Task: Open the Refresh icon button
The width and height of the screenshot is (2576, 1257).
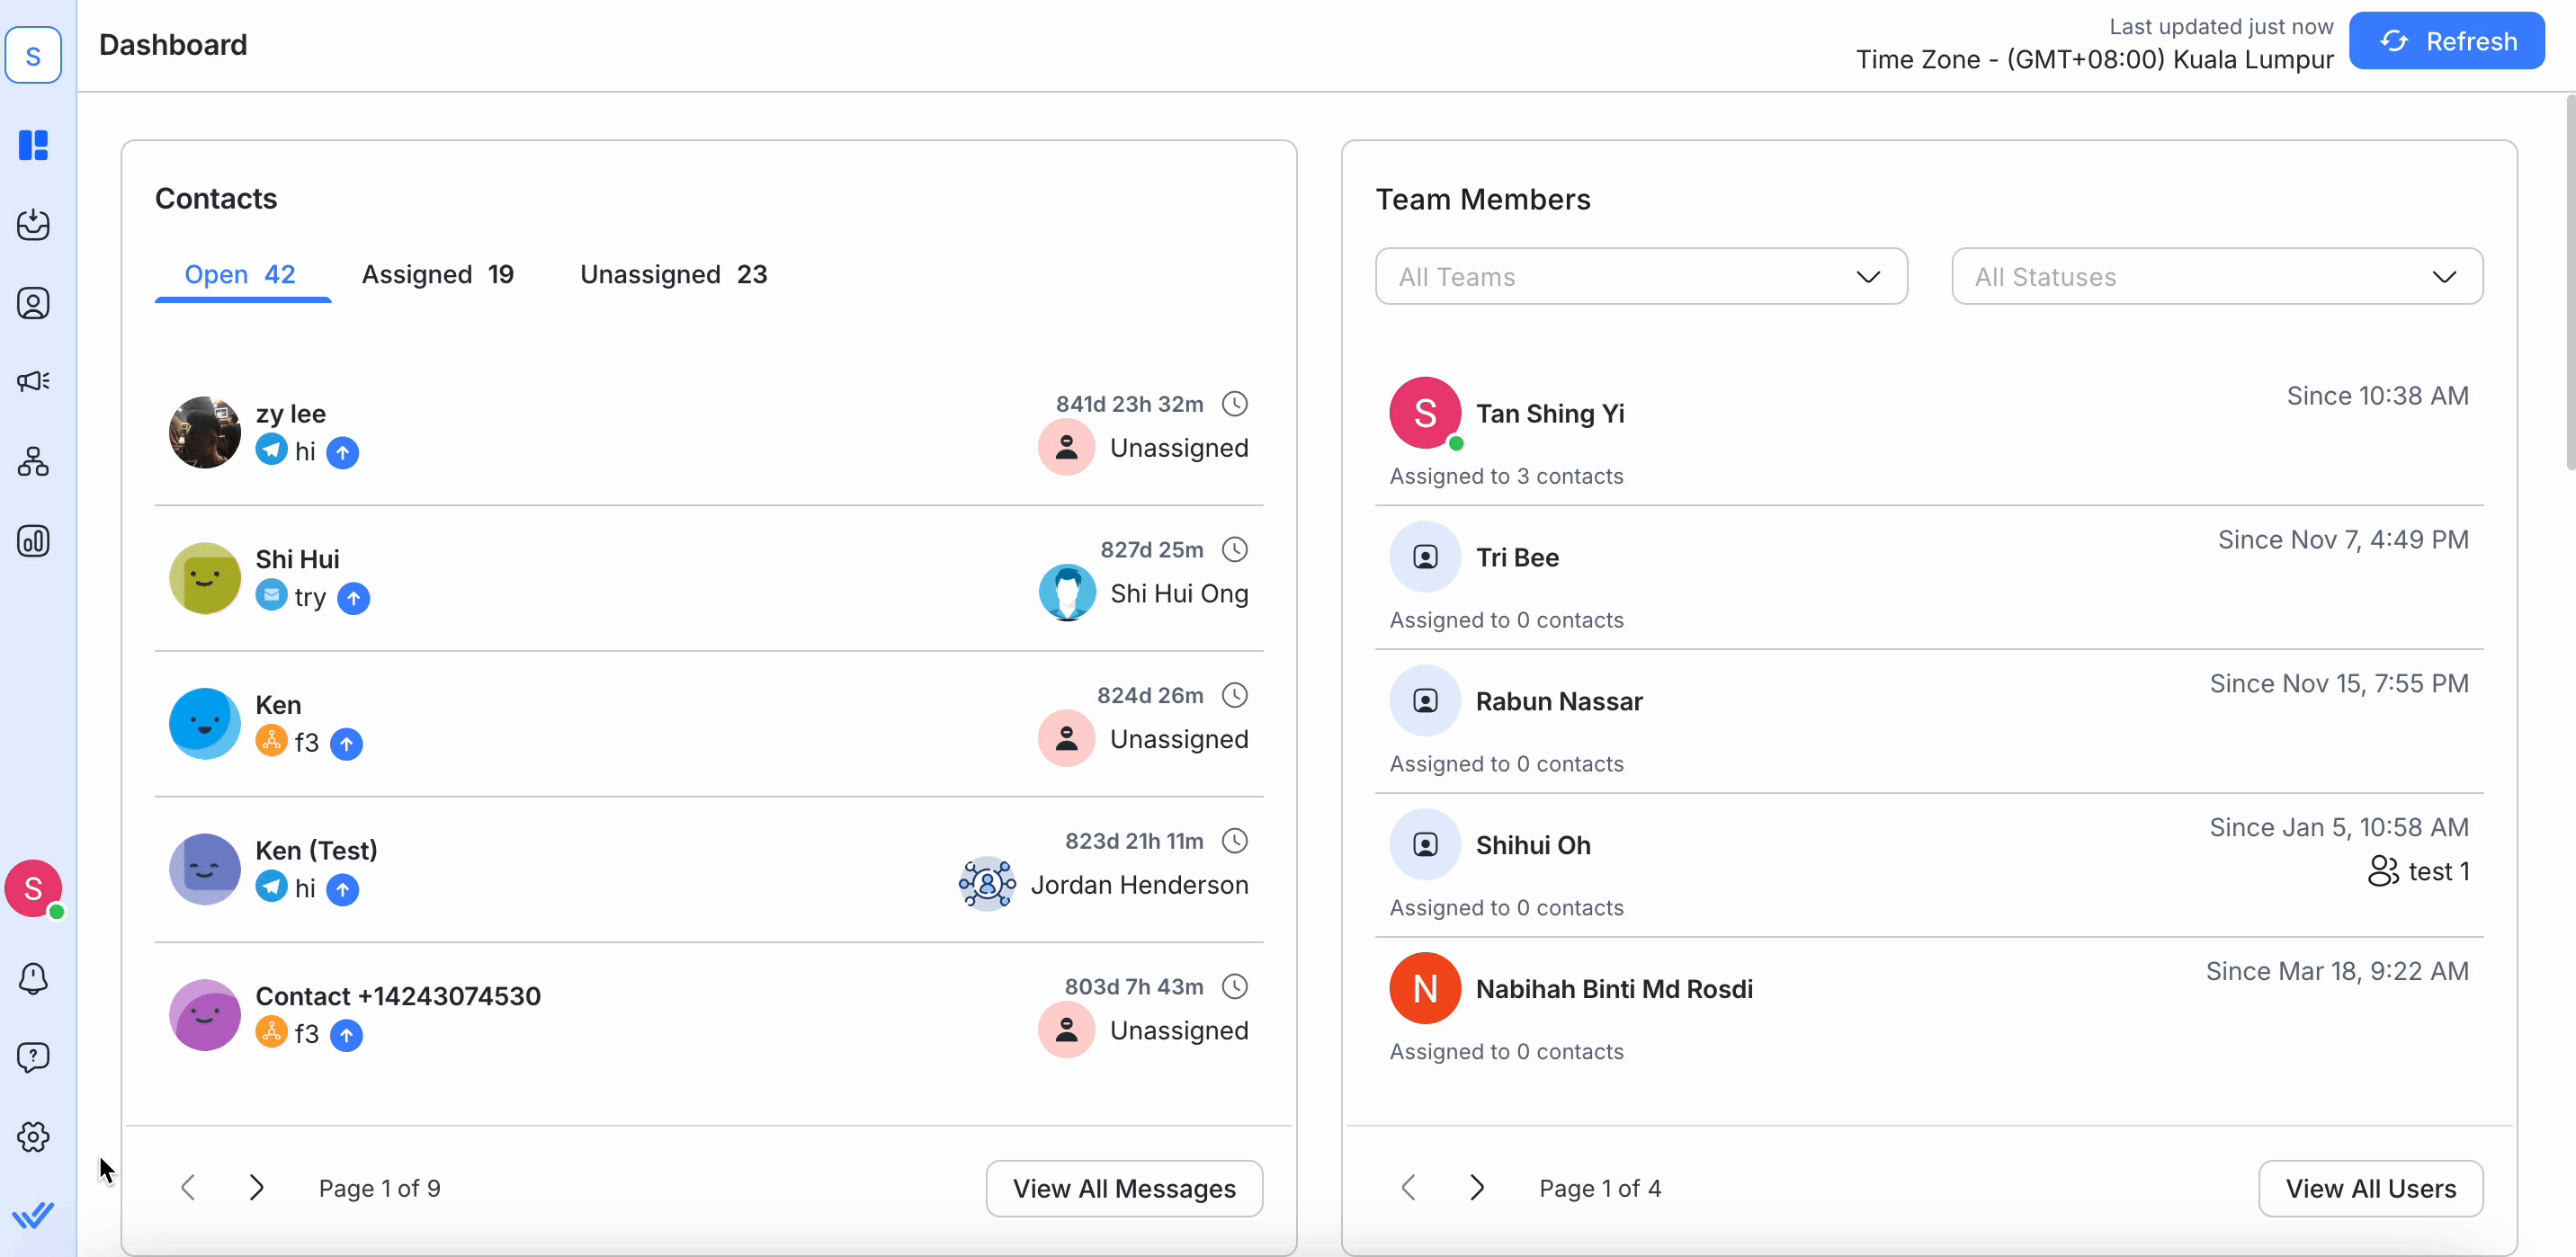Action: click(x=2394, y=40)
